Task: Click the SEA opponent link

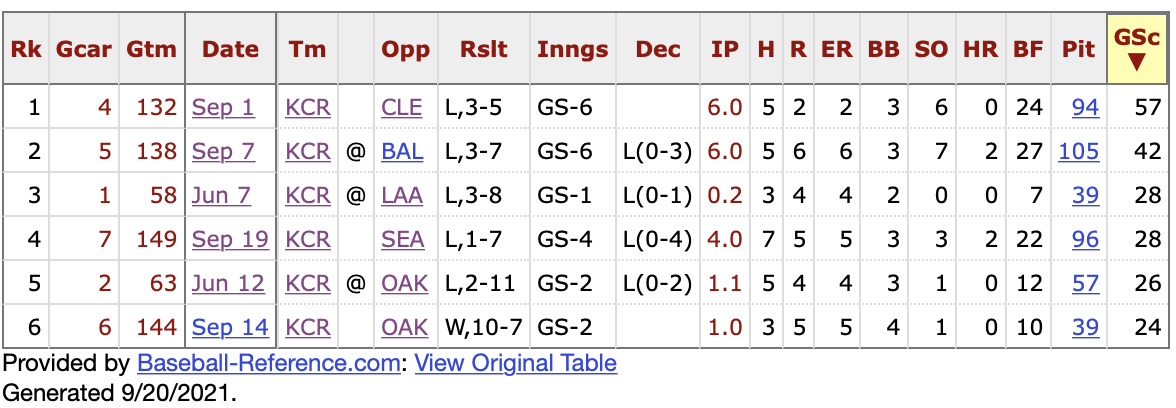Action: tap(403, 239)
